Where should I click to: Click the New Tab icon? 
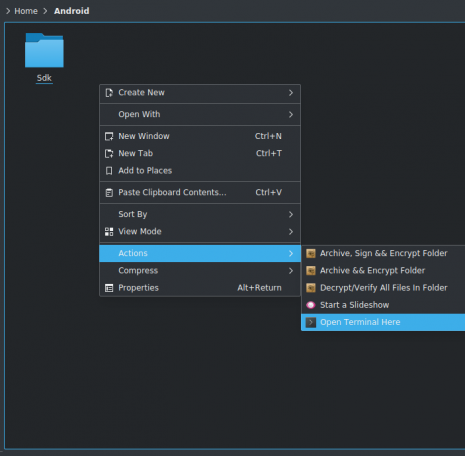click(x=109, y=153)
